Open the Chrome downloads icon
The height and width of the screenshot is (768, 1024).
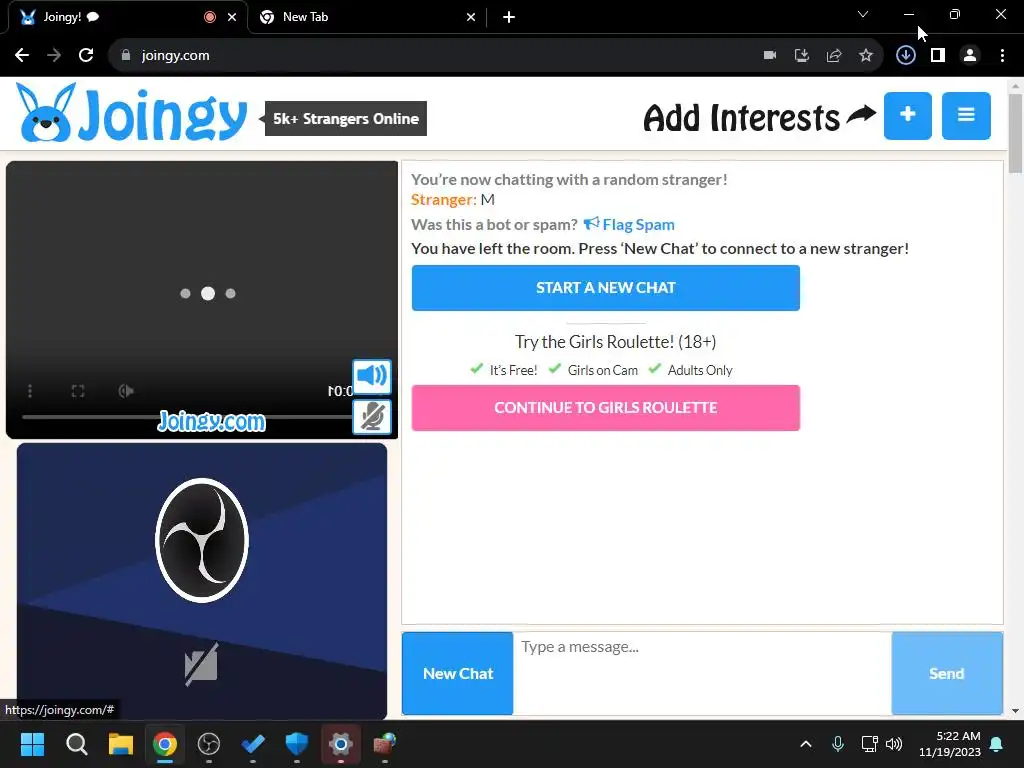tap(906, 56)
